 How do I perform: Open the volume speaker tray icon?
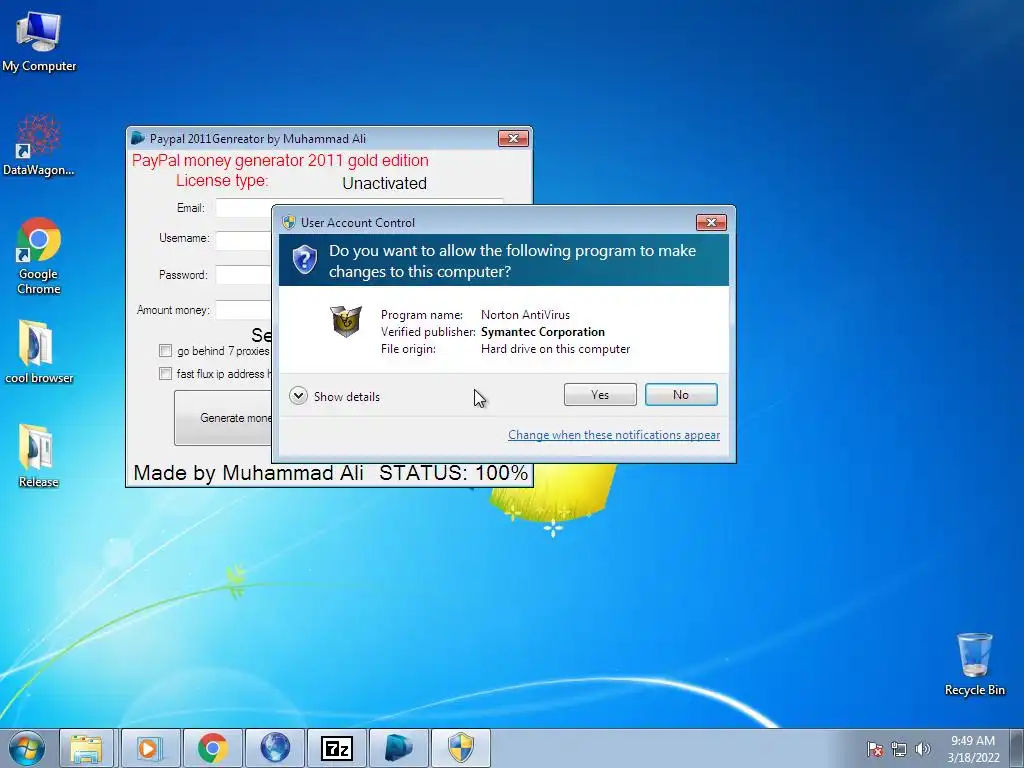pos(923,749)
